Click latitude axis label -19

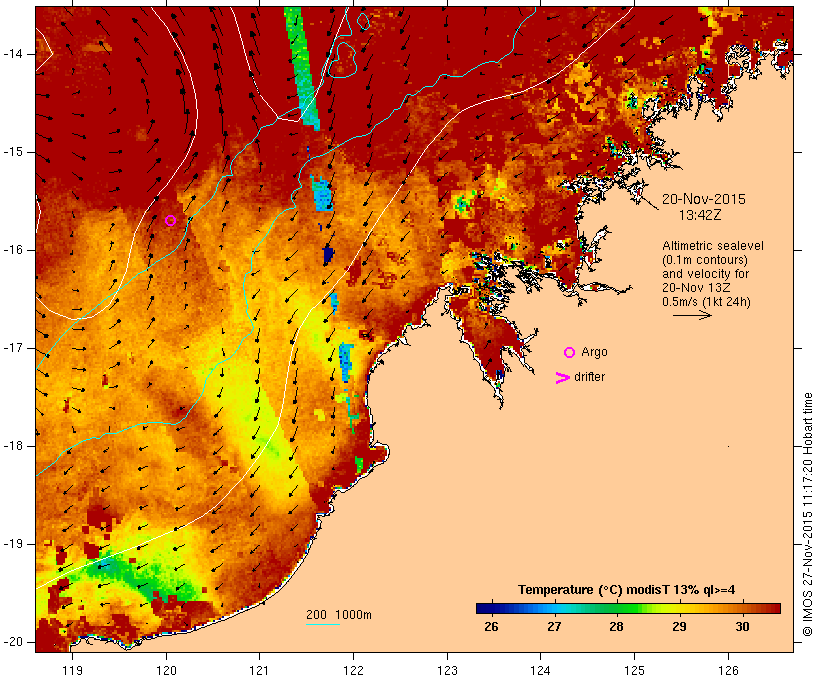(13, 544)
